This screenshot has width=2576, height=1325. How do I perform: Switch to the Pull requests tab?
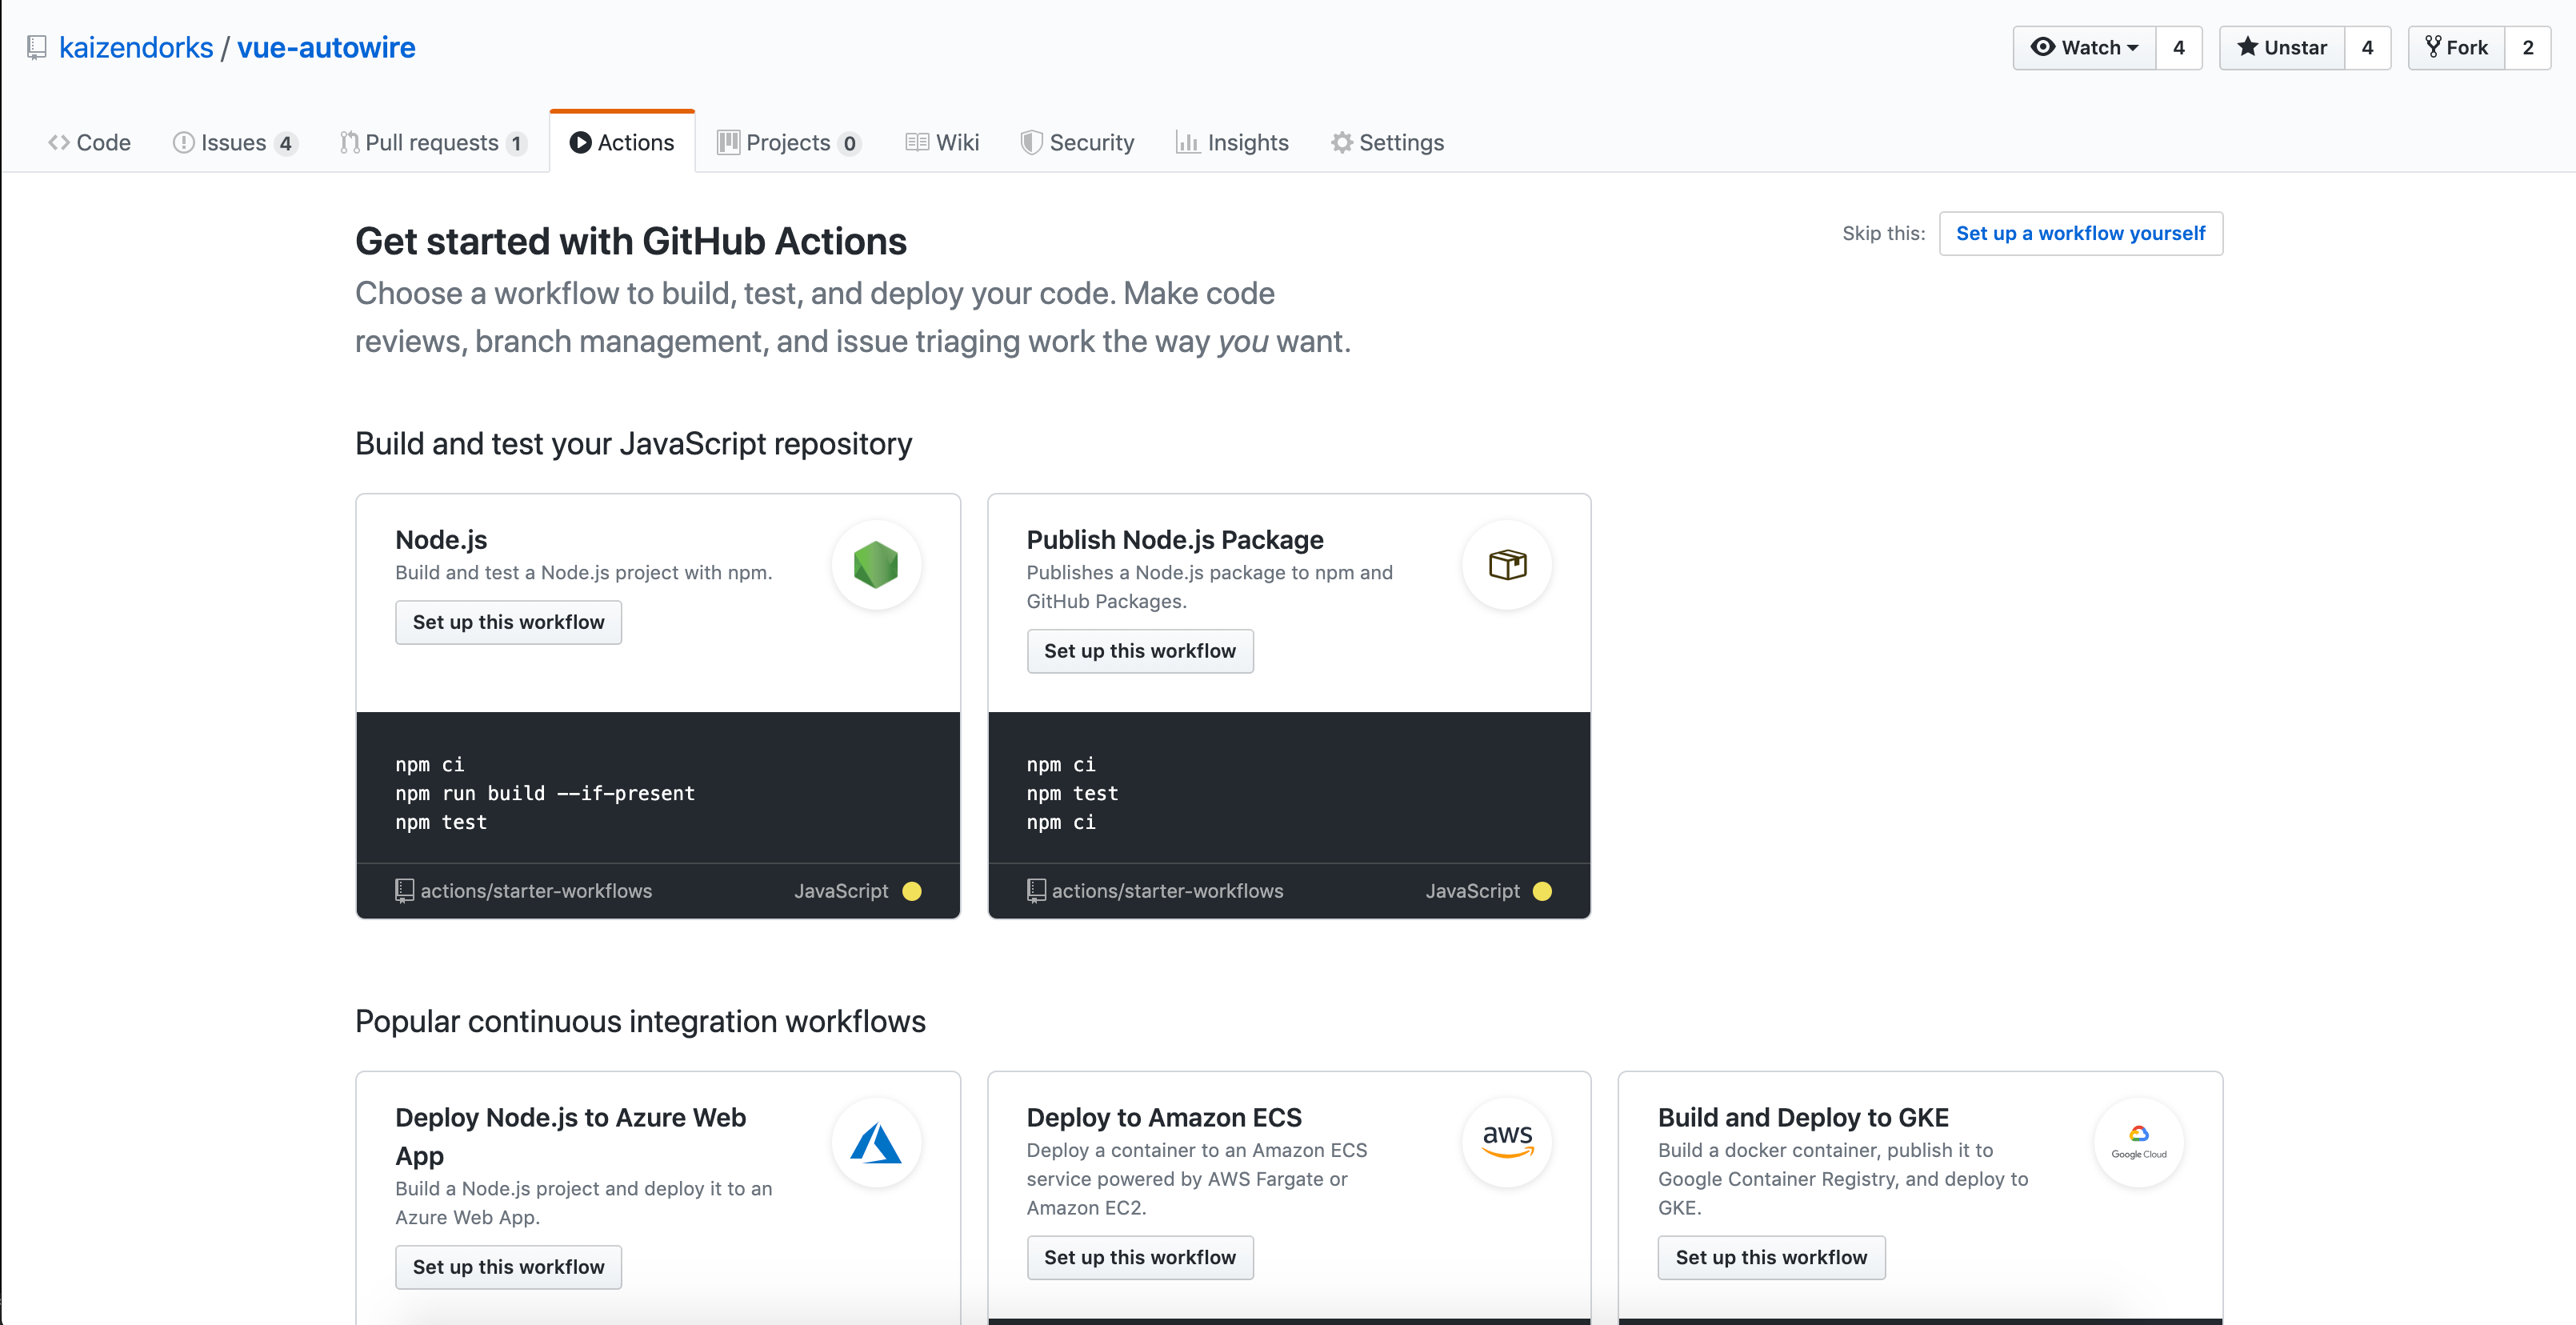click(x=432, y=142)
